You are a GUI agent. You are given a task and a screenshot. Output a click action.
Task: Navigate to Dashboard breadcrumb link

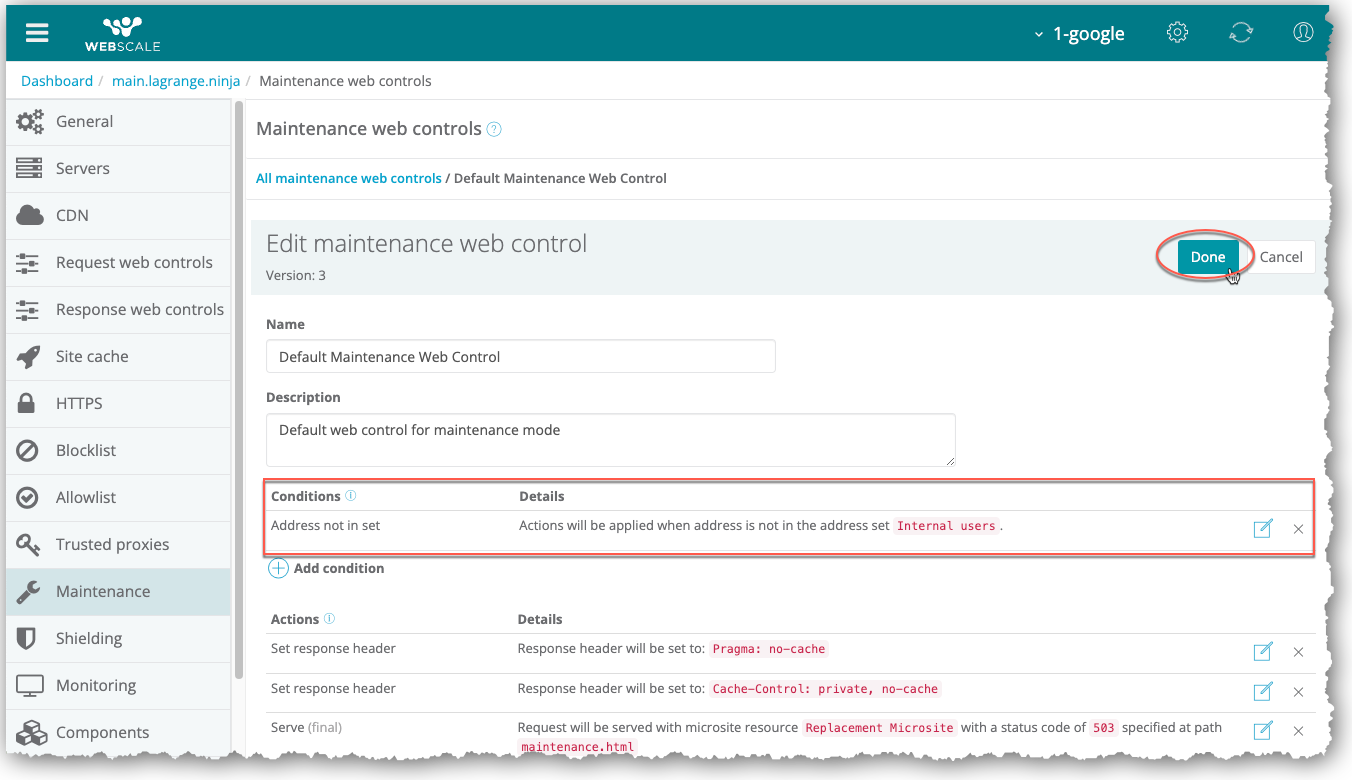[x=56, y=81]
